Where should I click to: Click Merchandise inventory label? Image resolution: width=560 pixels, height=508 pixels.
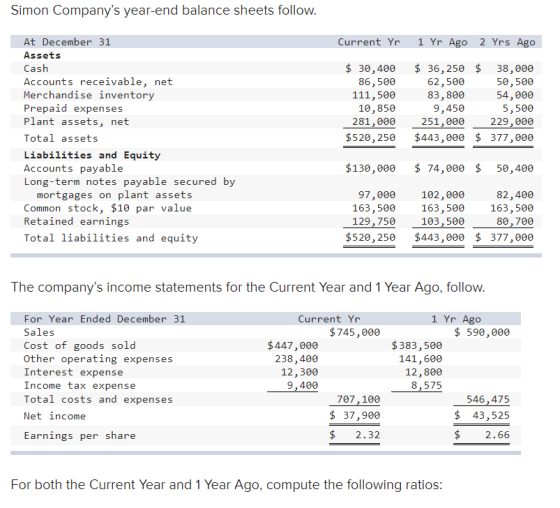point(89,95)
